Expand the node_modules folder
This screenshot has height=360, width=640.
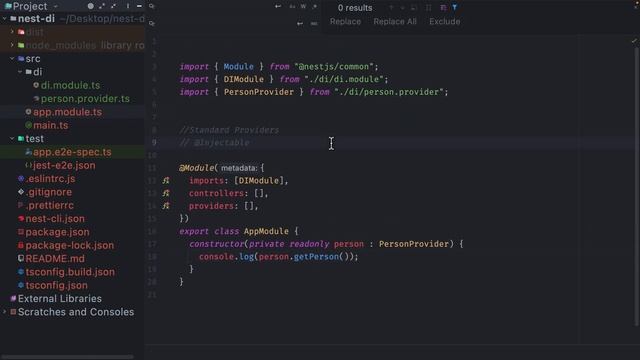point(12,45)
